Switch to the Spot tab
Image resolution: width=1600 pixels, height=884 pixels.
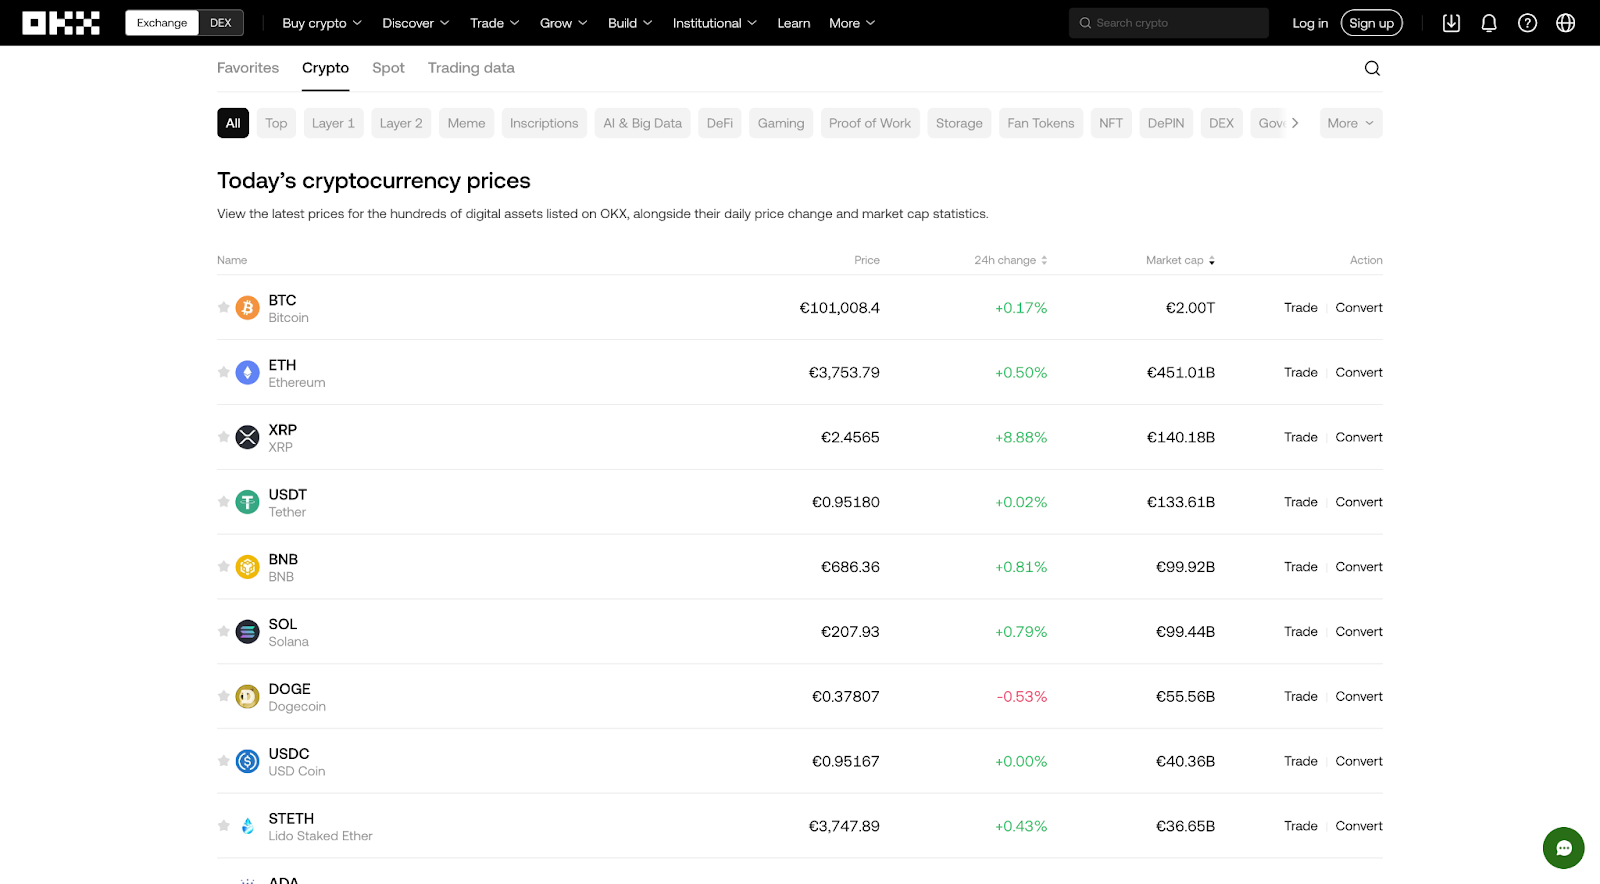pyautogui.click(x=388, y=68)
